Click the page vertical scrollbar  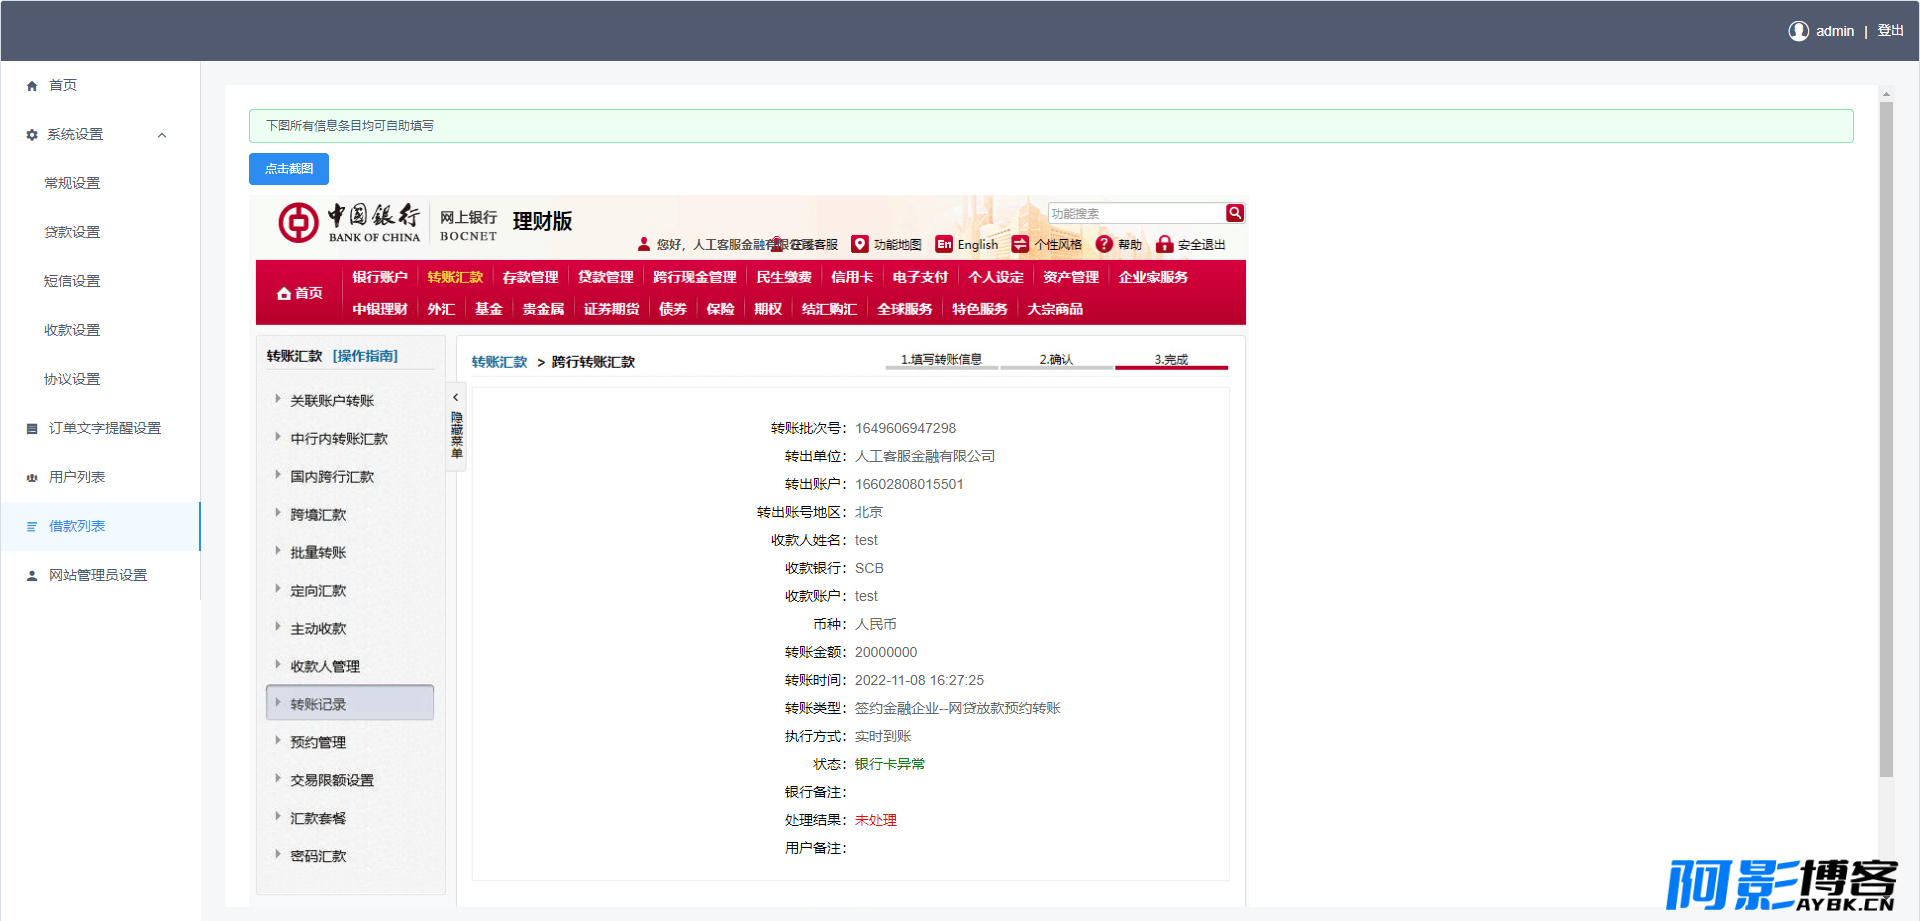[x=1886, y=440]
